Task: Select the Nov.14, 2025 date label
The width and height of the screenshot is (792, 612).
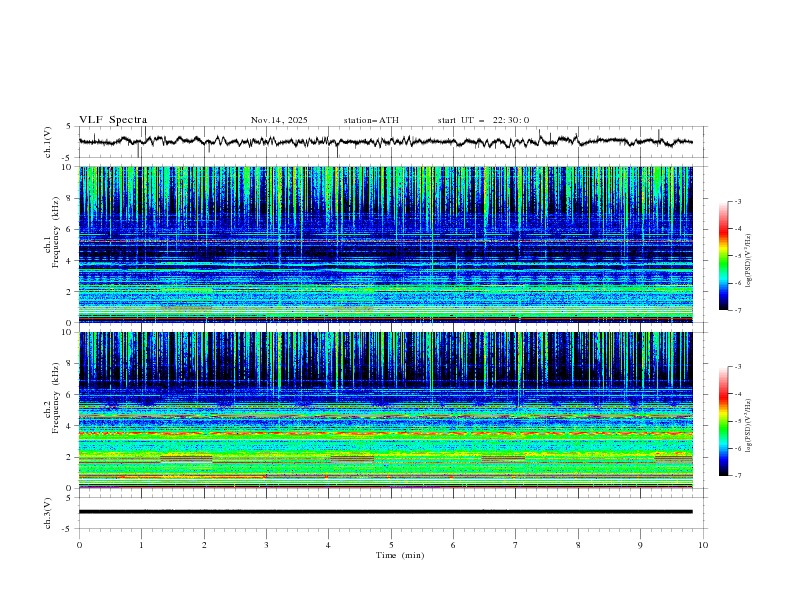Action: tap(279, 120)
